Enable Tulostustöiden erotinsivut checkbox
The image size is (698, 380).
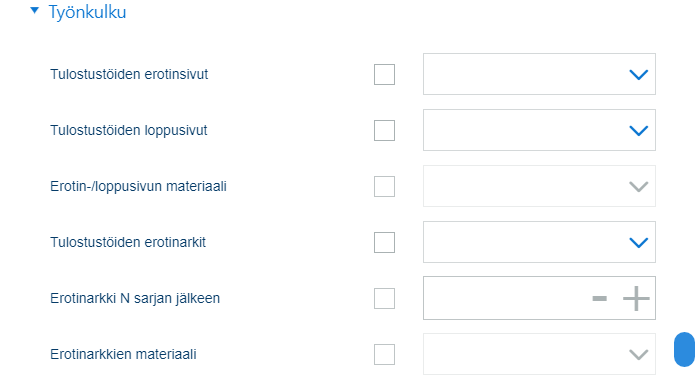pyautogui.click(x=384, y=74)
